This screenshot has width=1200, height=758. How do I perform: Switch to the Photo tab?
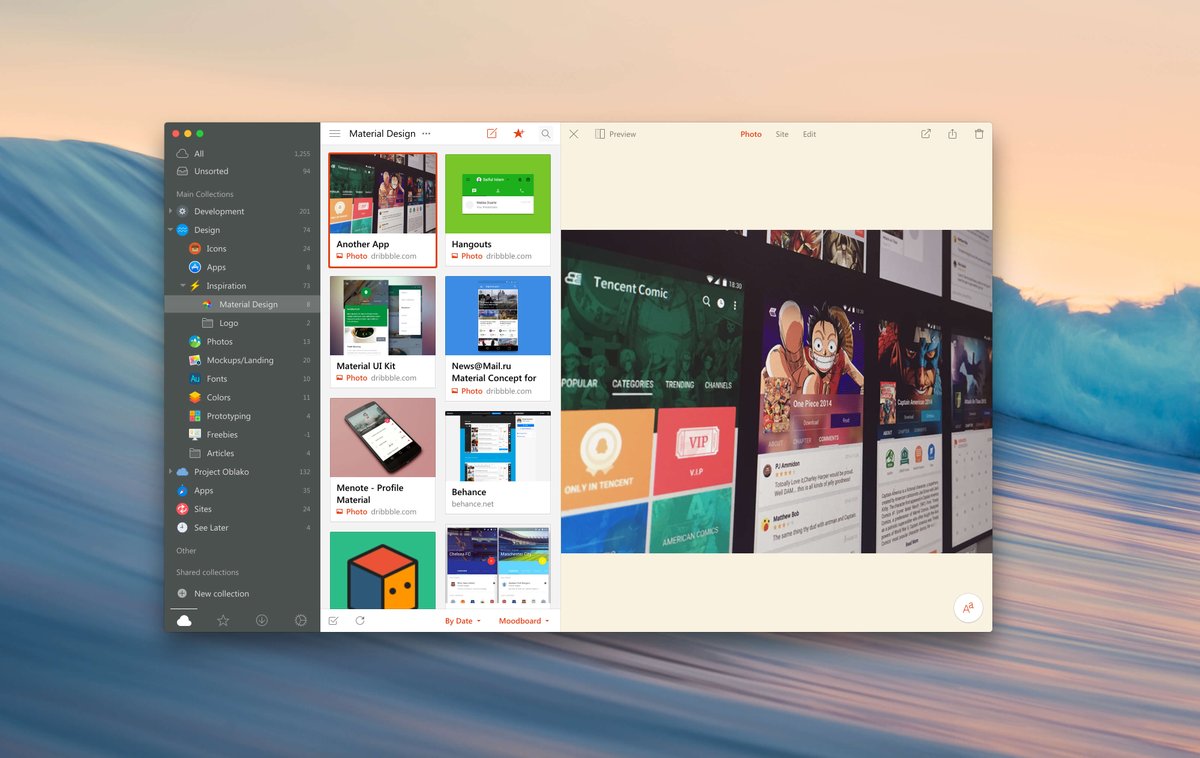(x=751, y=134)
